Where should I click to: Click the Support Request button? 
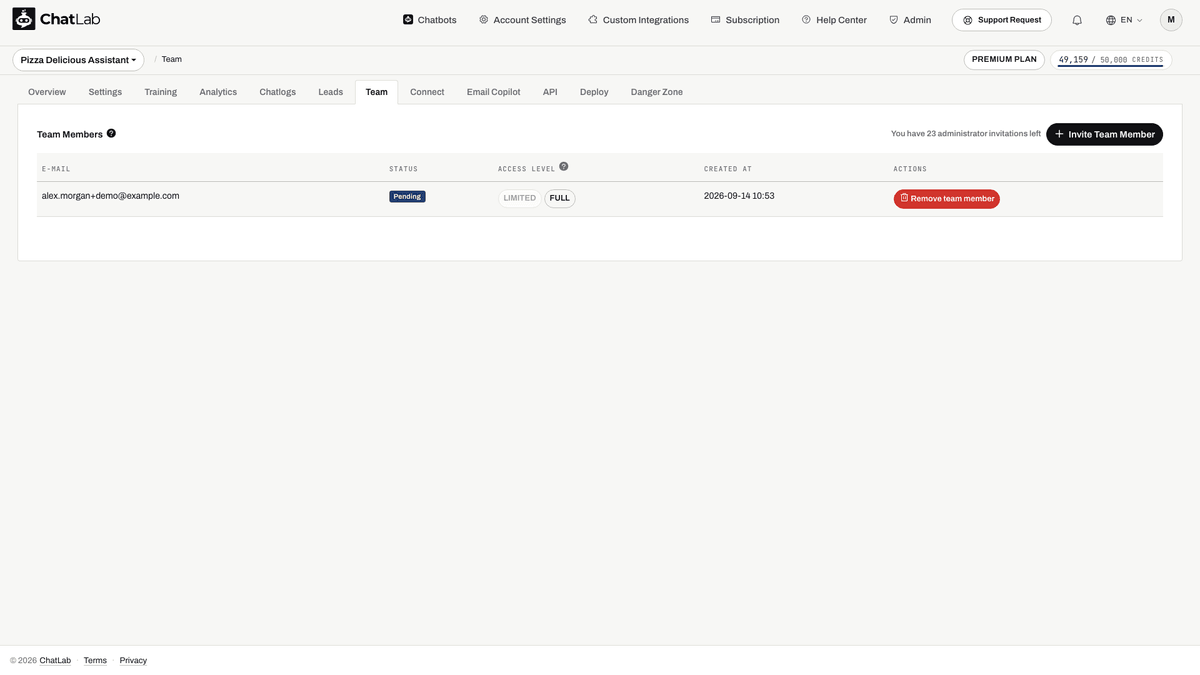coord(1001,20)
